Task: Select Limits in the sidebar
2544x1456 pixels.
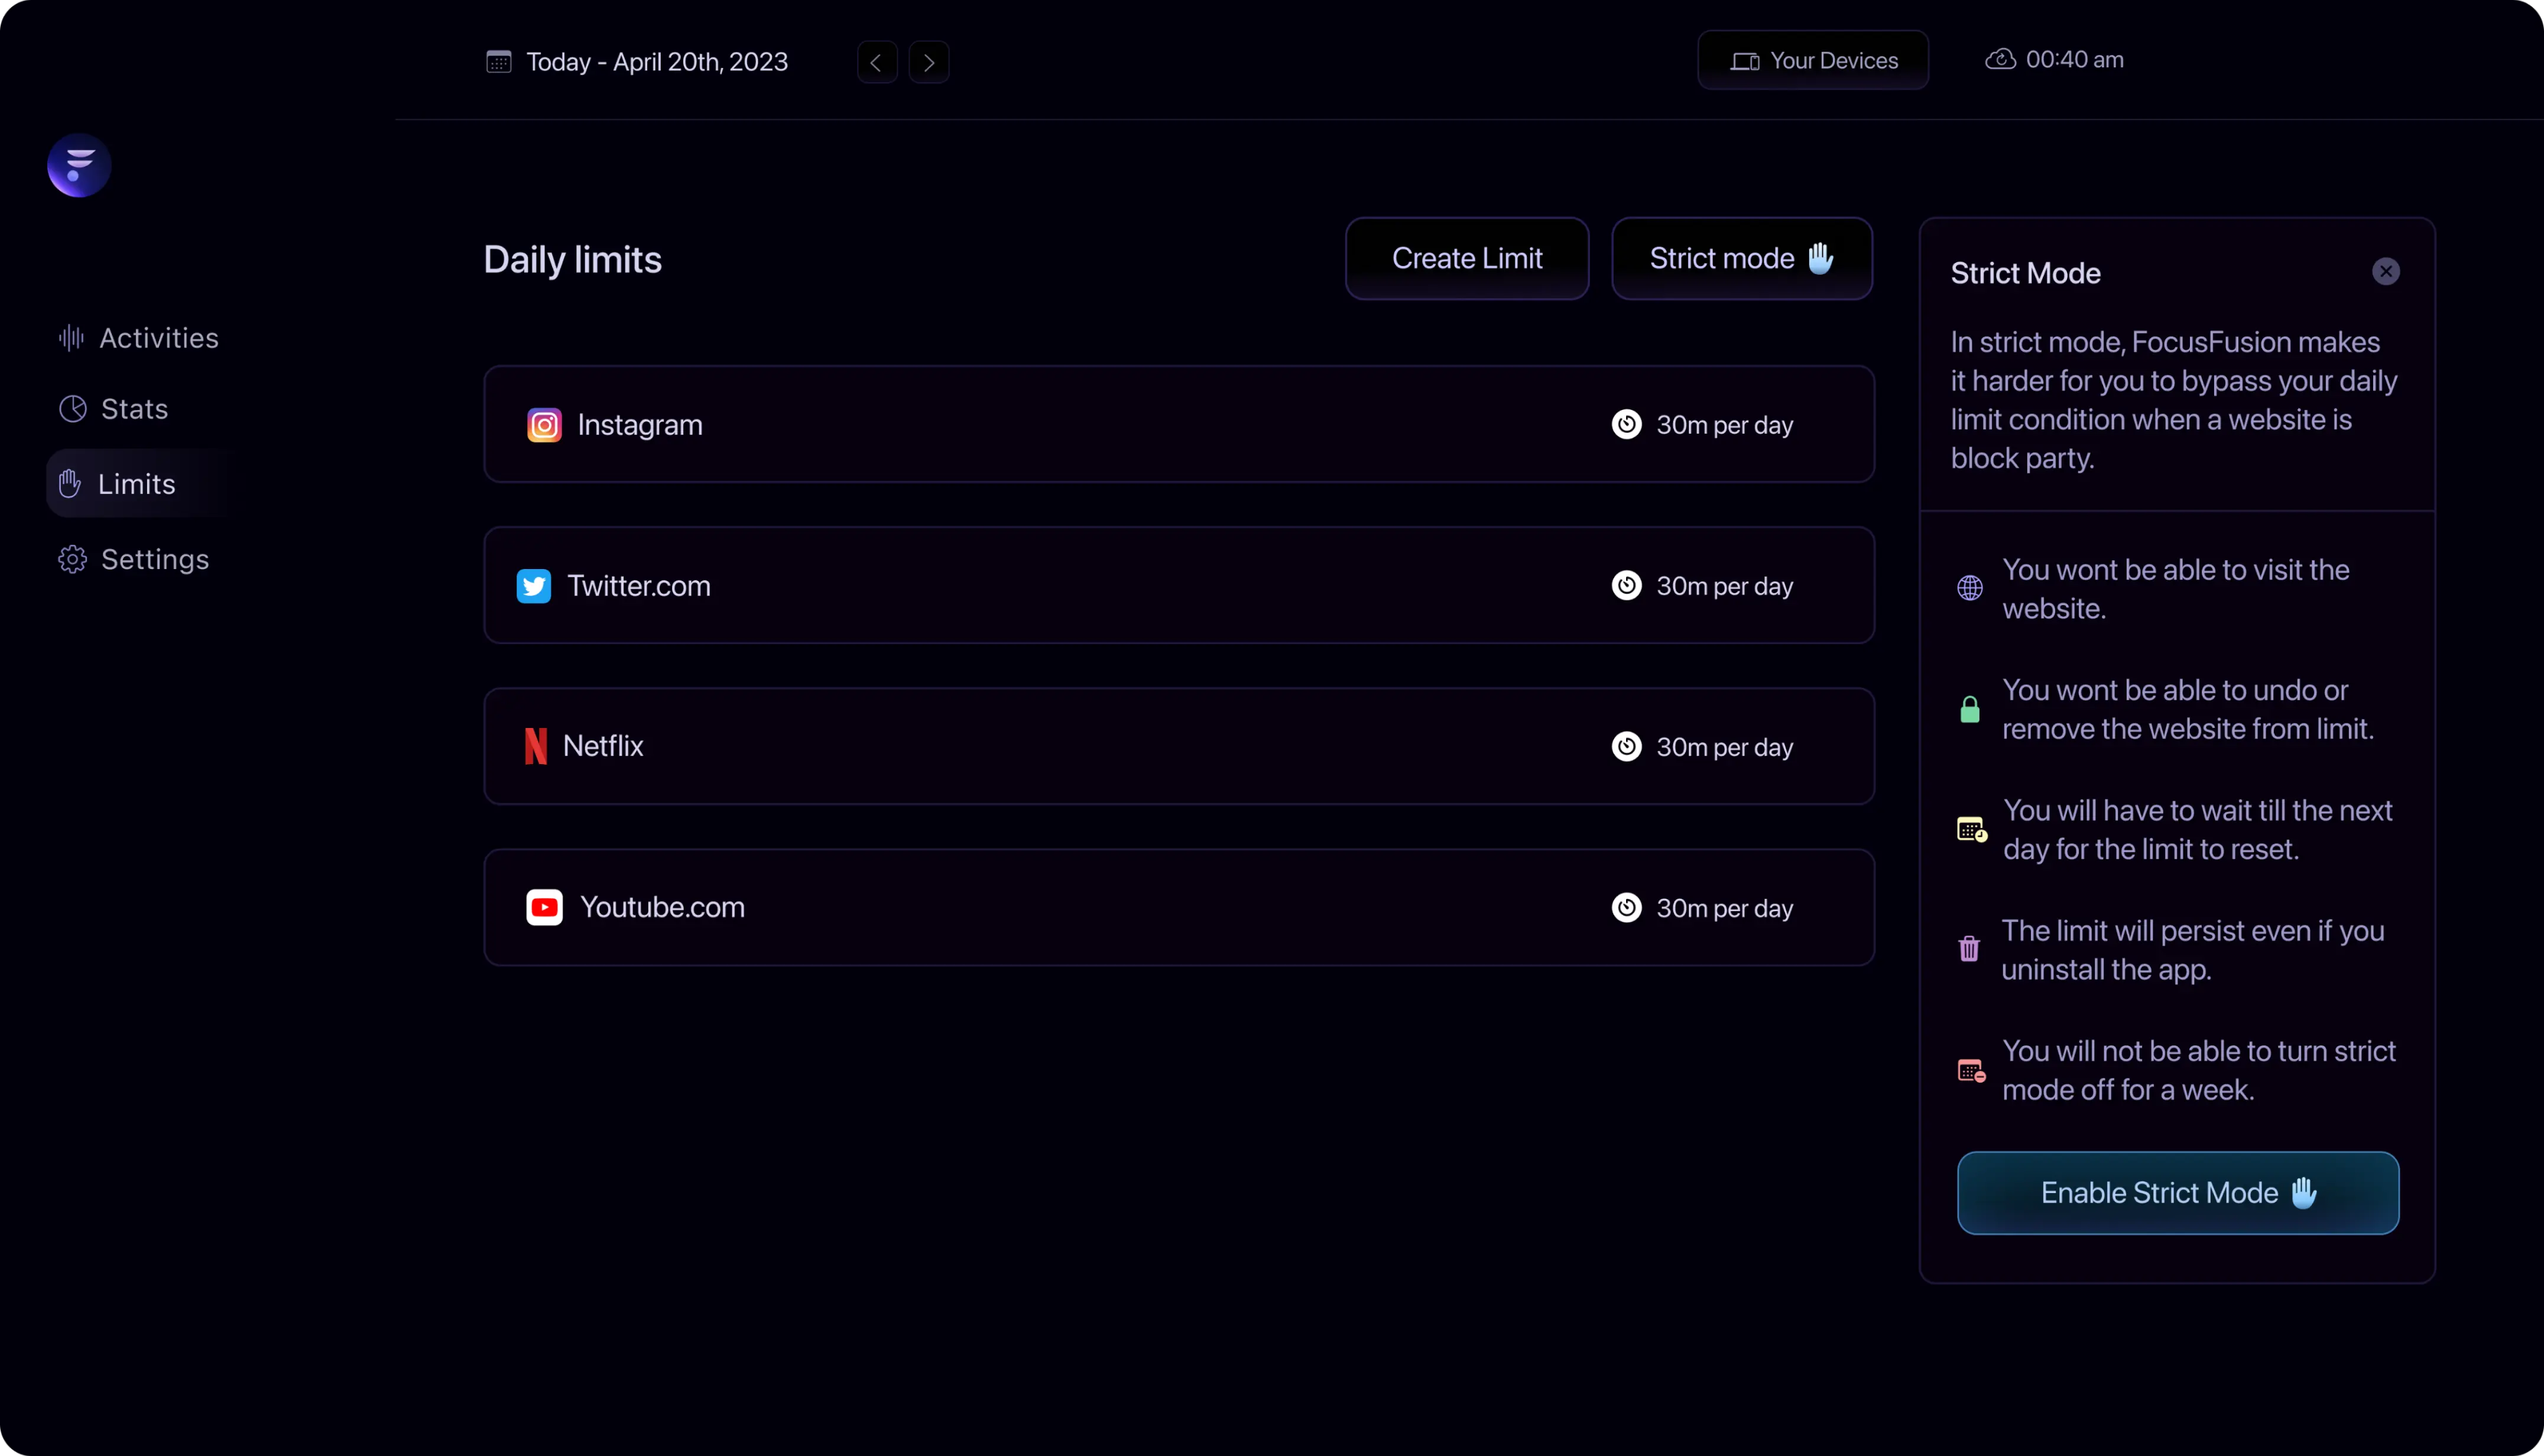Action: point(138,484)
